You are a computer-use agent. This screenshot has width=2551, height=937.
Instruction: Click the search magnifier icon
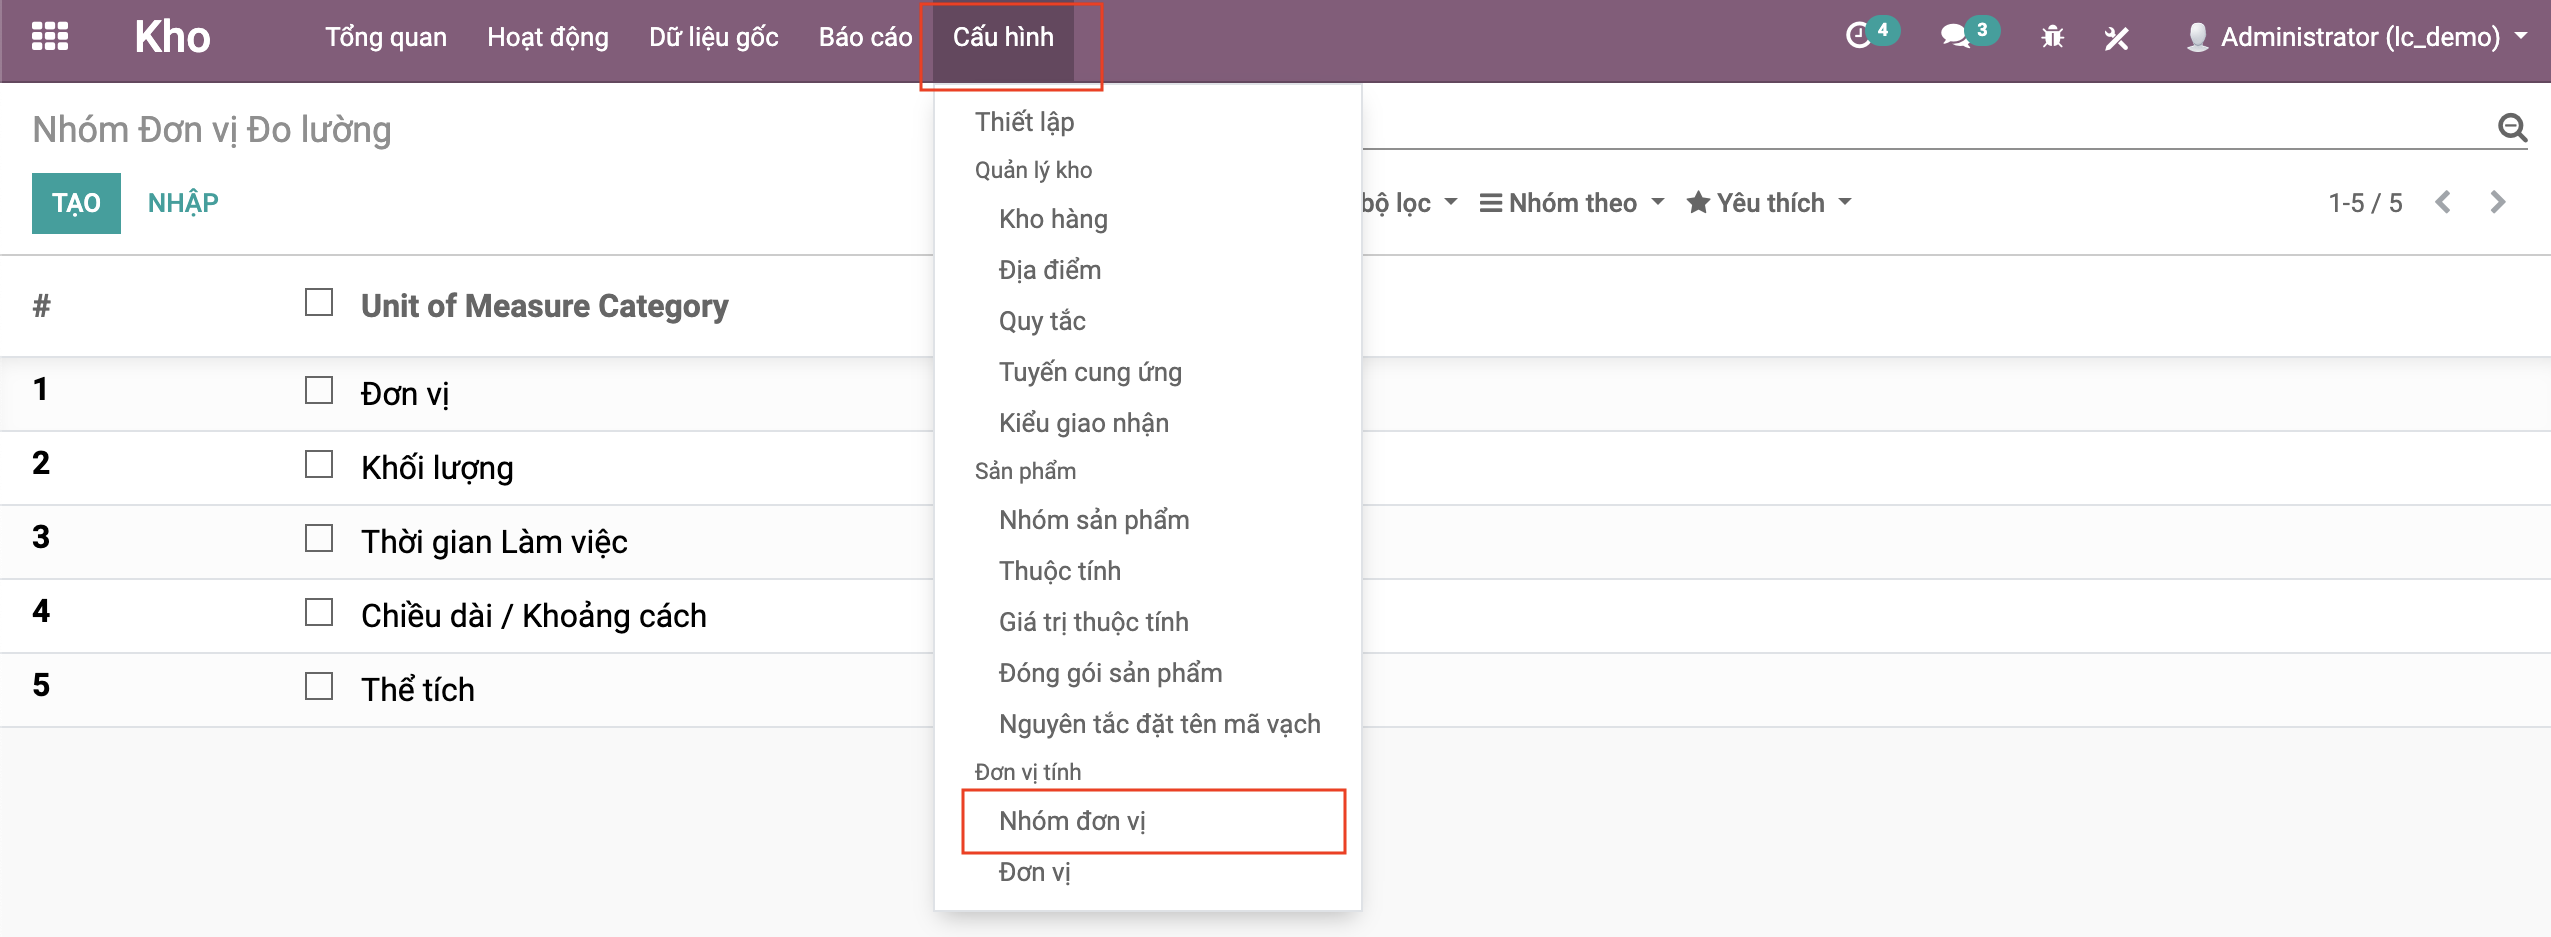point(2512,128)
